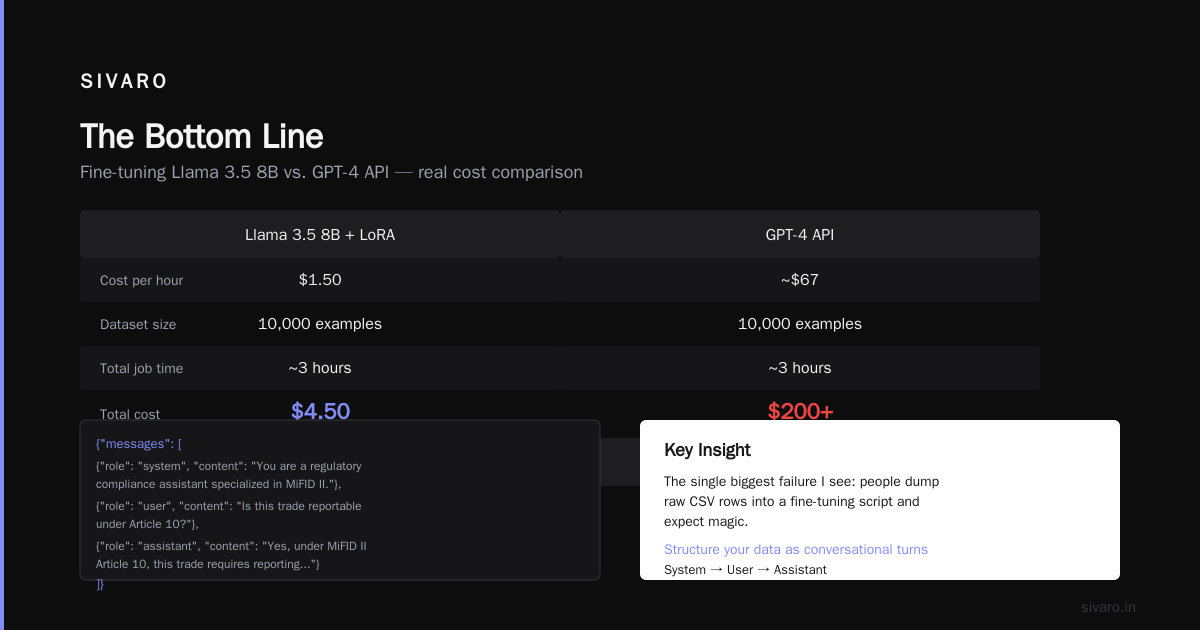1200x630 pixels.
Task: Click the SIVARO logo text
Action: (x=124, y=82)
